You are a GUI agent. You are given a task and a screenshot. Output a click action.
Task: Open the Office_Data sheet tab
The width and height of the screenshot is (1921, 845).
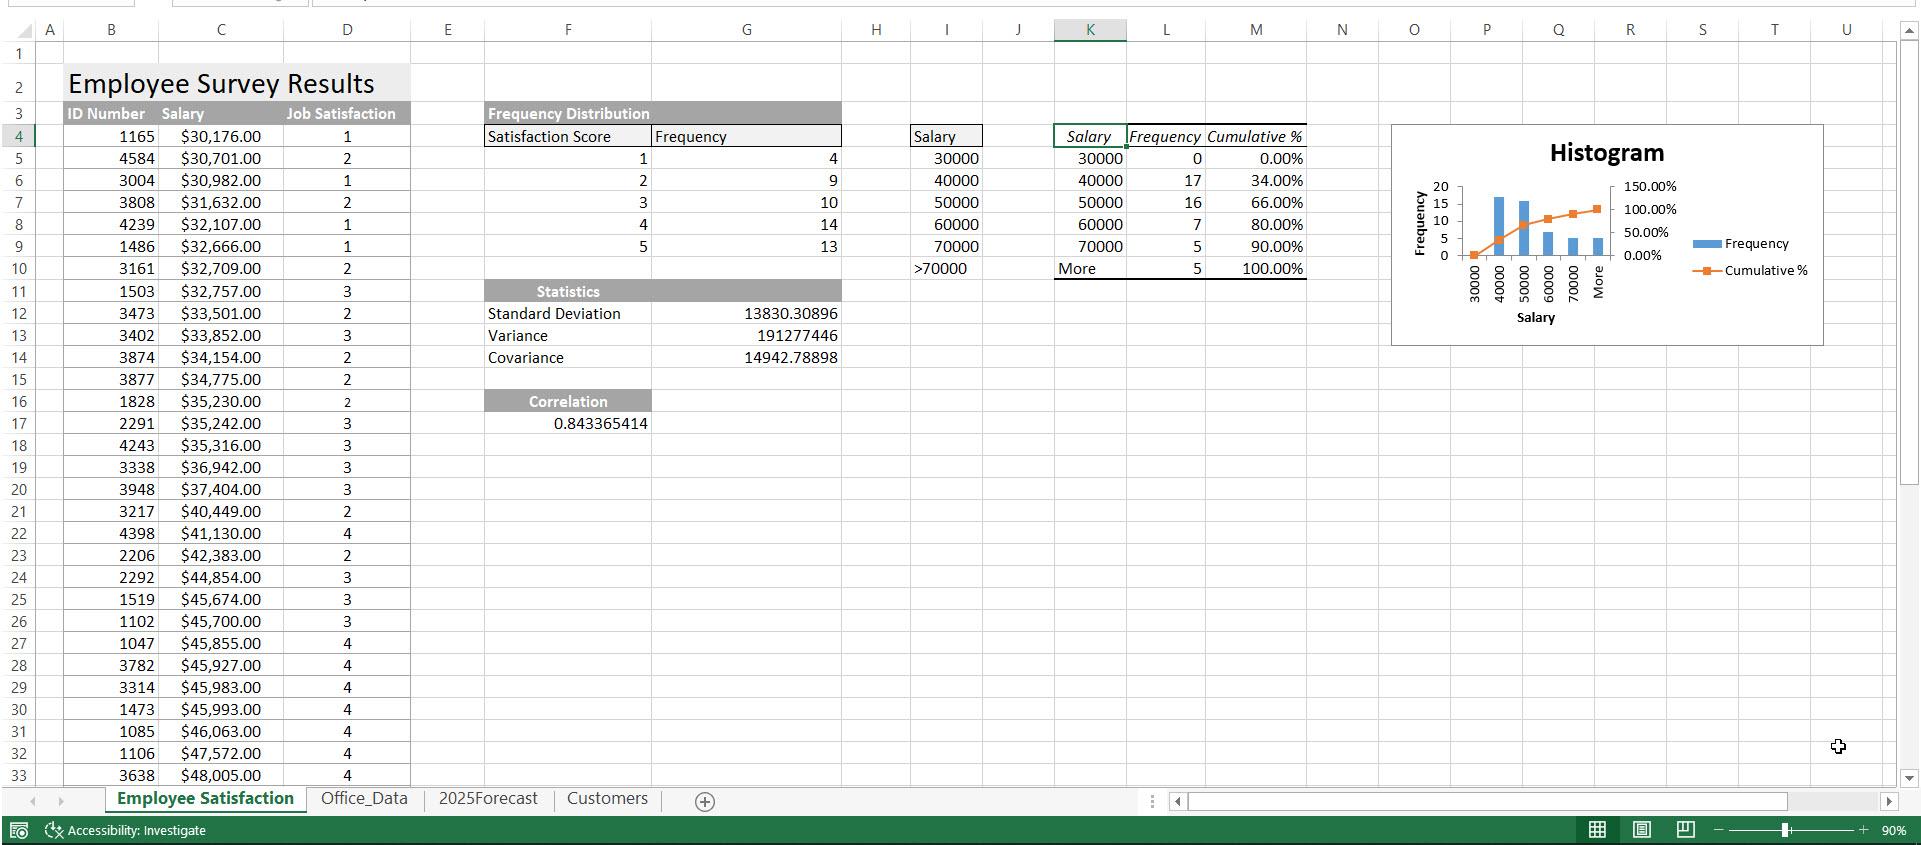(364, 799)
